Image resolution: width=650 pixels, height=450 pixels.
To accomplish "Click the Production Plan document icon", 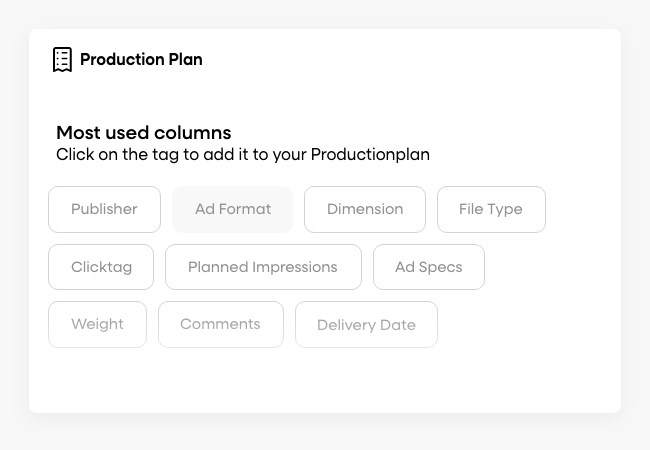I will tap(63, 60).
